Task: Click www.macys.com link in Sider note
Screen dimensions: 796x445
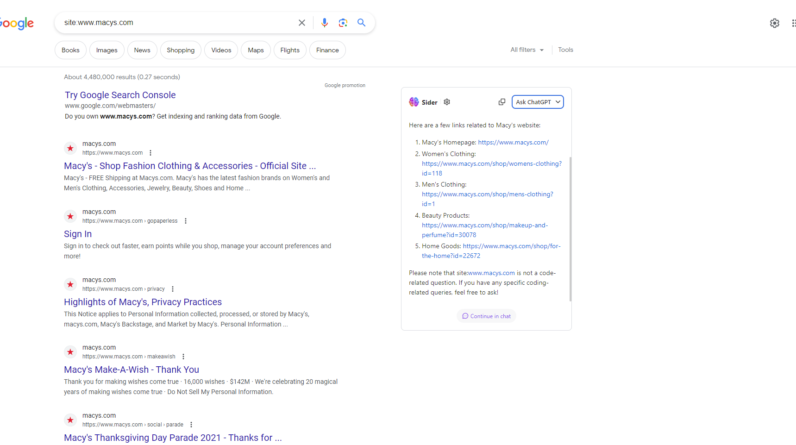Action: point(491,273)
